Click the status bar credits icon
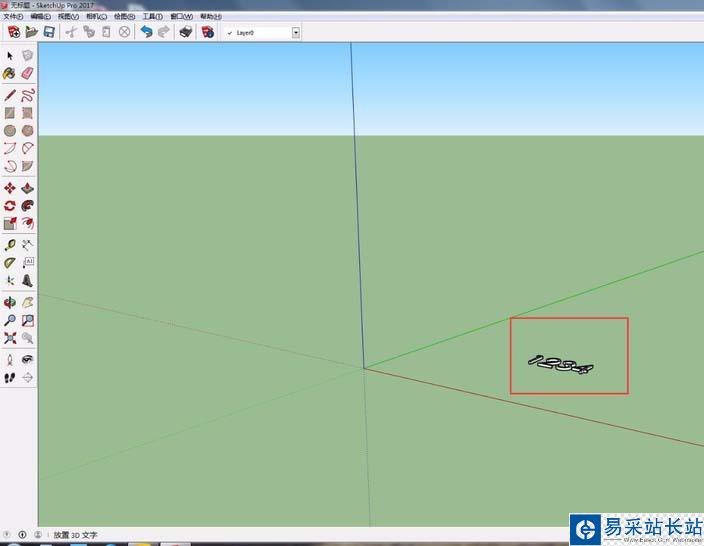 point(22,535)
